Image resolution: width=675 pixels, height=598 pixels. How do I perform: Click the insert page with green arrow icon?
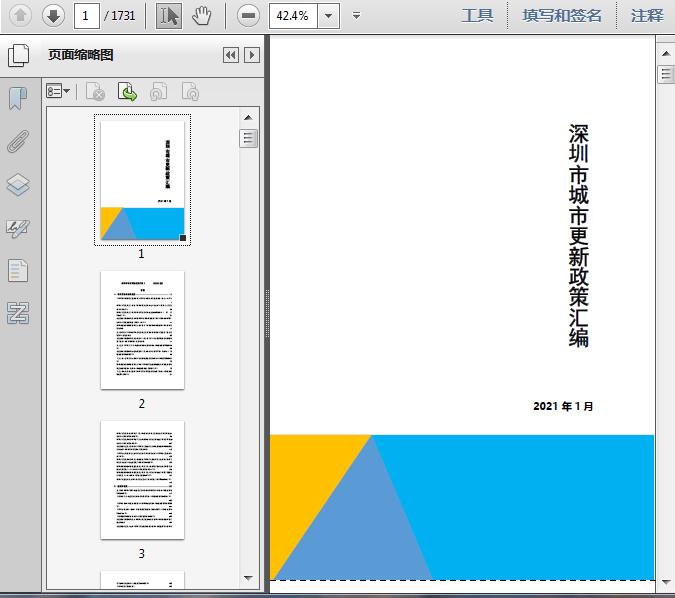coord(127,92)
